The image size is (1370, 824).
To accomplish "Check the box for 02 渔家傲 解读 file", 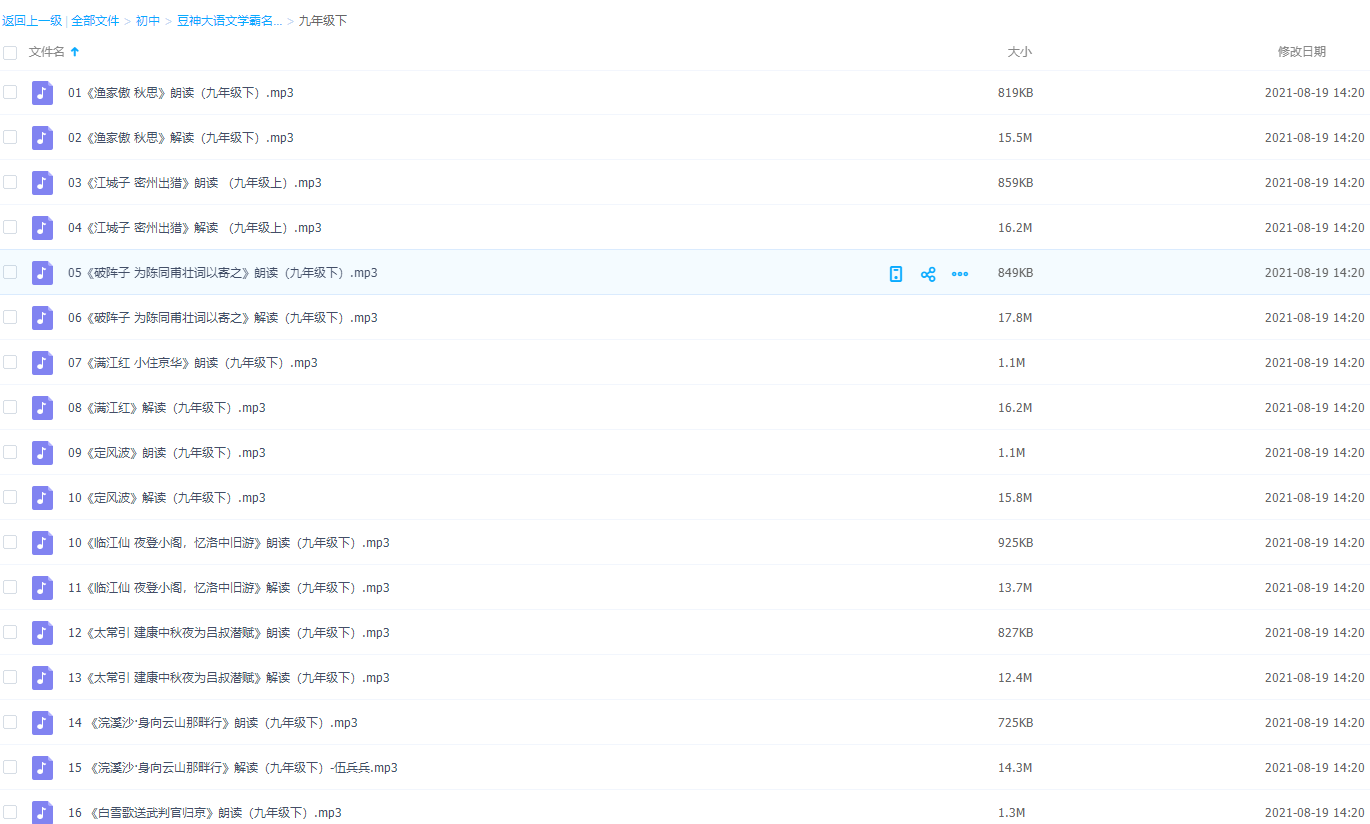I will tap(10, 137).
